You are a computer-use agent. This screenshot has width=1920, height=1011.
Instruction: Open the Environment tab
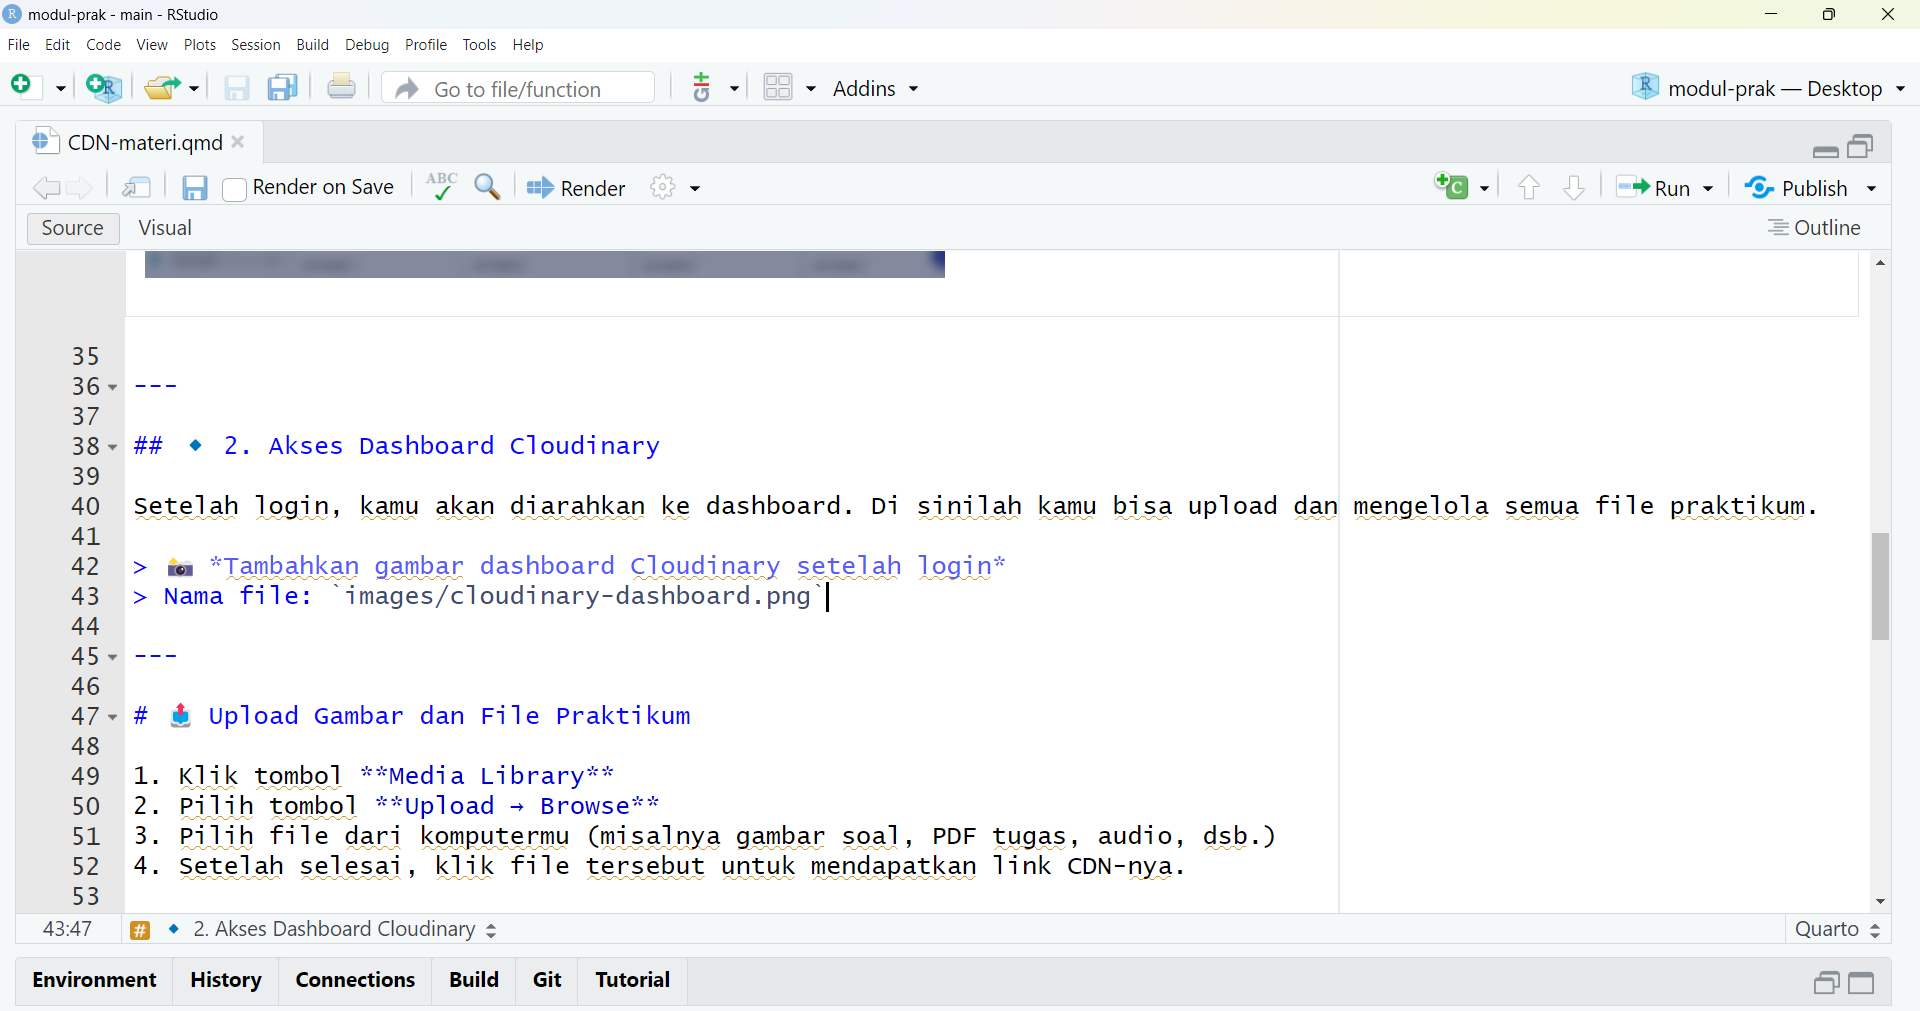[x=94, y=980]
